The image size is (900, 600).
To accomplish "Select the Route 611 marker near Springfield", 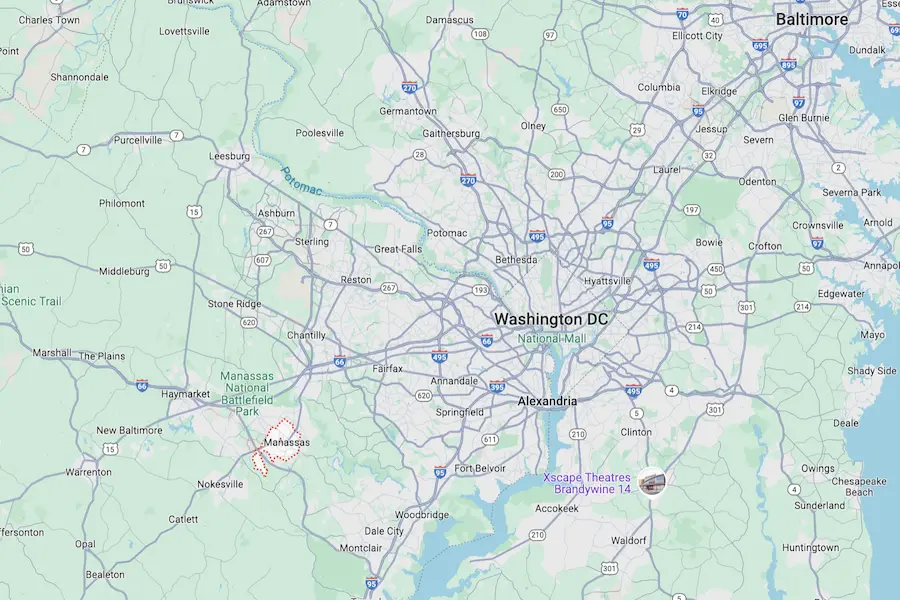I will tap(490, 440).
